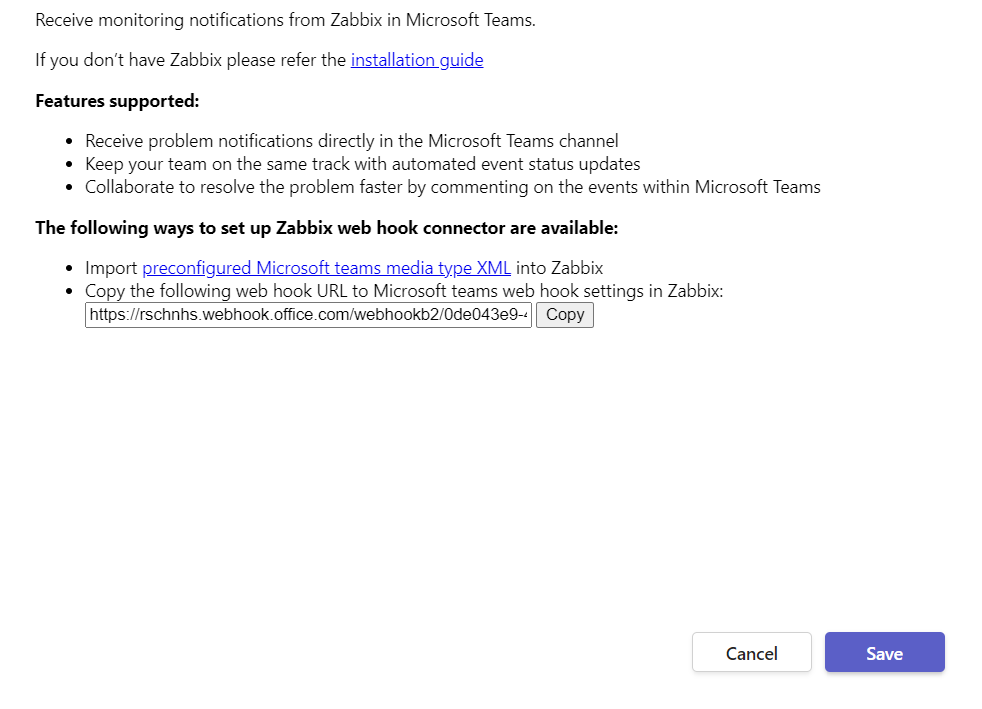The image size is (982, 709).
Task: Open the installation guide link
Action: coord(416,60)
